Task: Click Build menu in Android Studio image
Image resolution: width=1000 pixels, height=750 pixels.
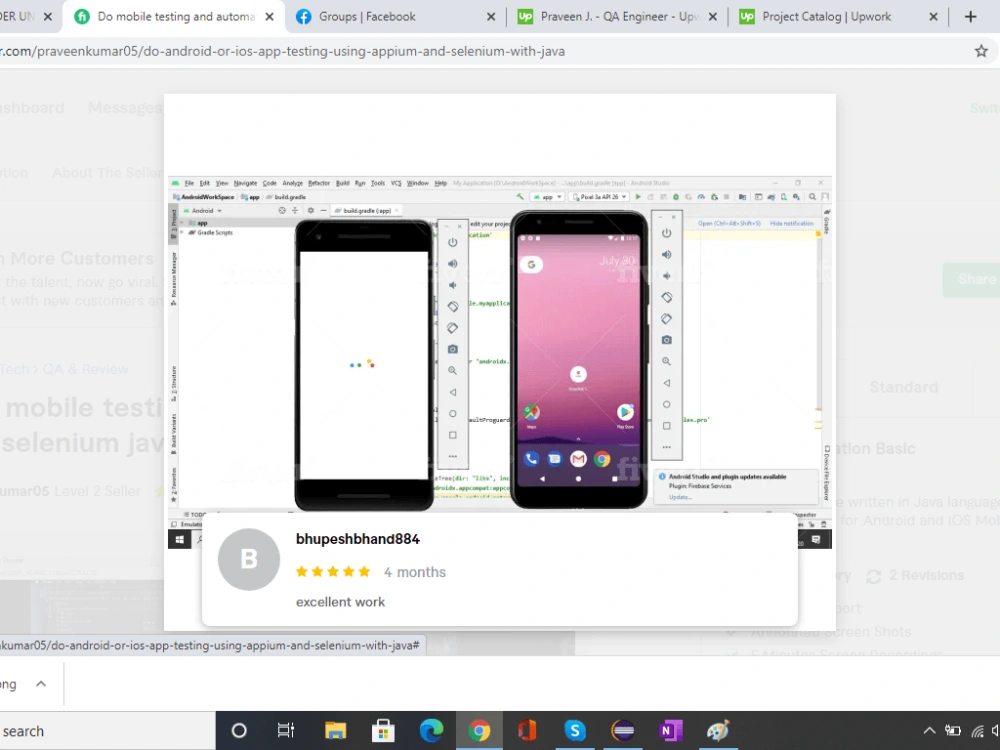Action: click(x=342, y=183)
